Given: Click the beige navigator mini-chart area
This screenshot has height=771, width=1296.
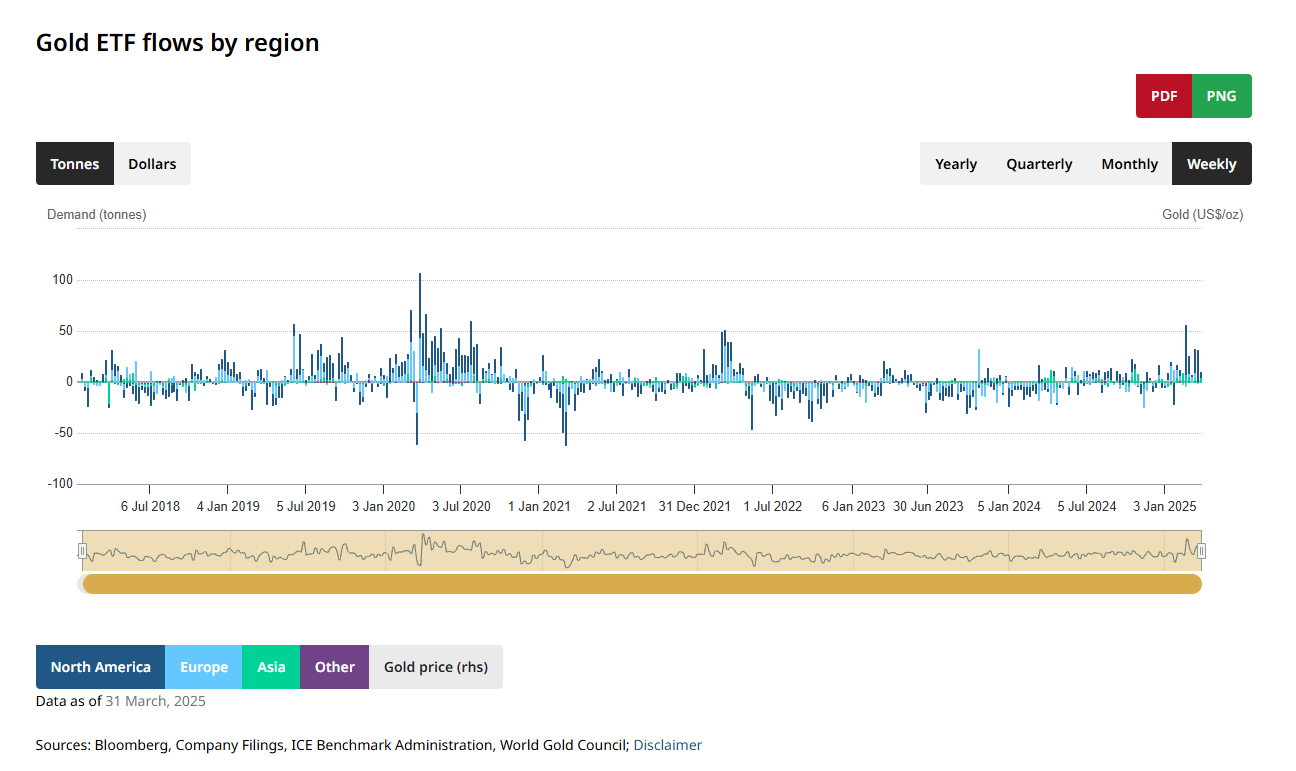Looking at the screenshot, I should (640, 551).
